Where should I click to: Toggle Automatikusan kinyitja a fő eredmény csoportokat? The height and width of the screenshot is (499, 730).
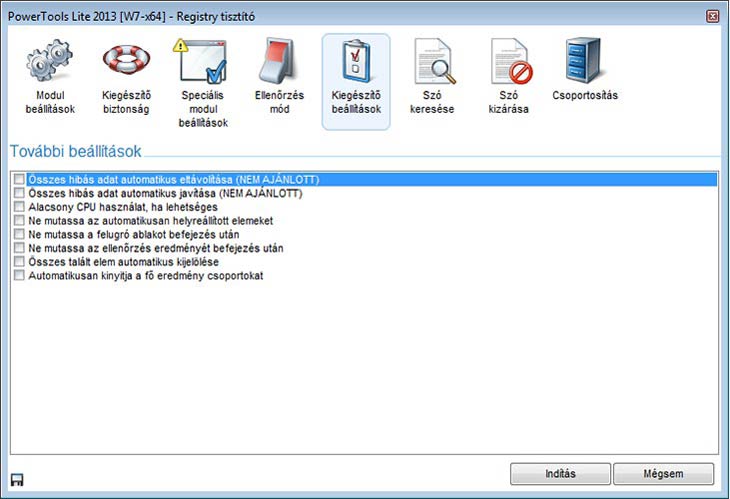point(19,275)
